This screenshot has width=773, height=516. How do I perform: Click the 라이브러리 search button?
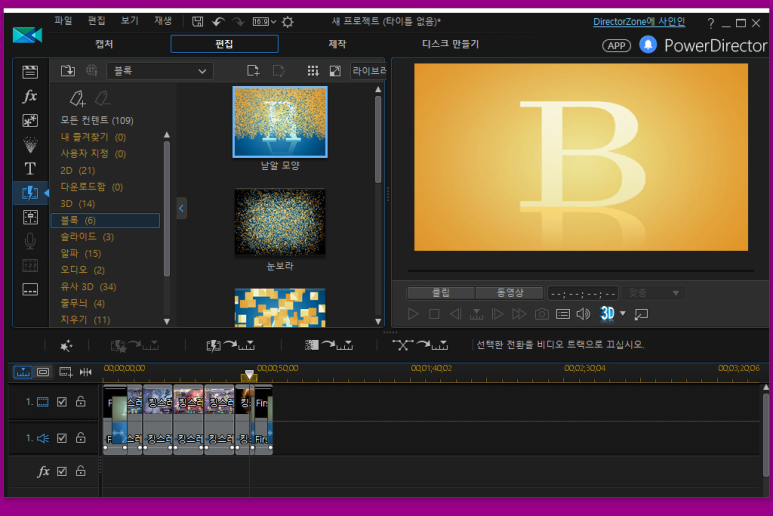(368, 71)
